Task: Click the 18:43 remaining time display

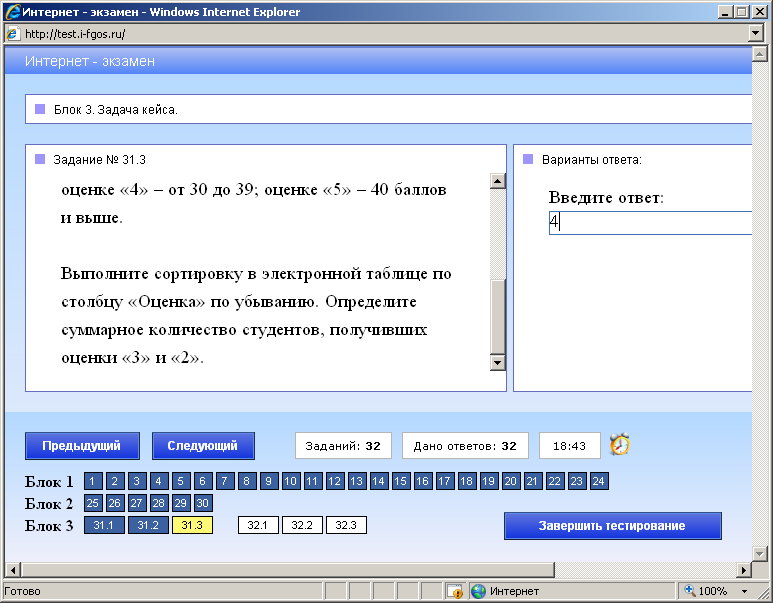Action: (570, 446)
